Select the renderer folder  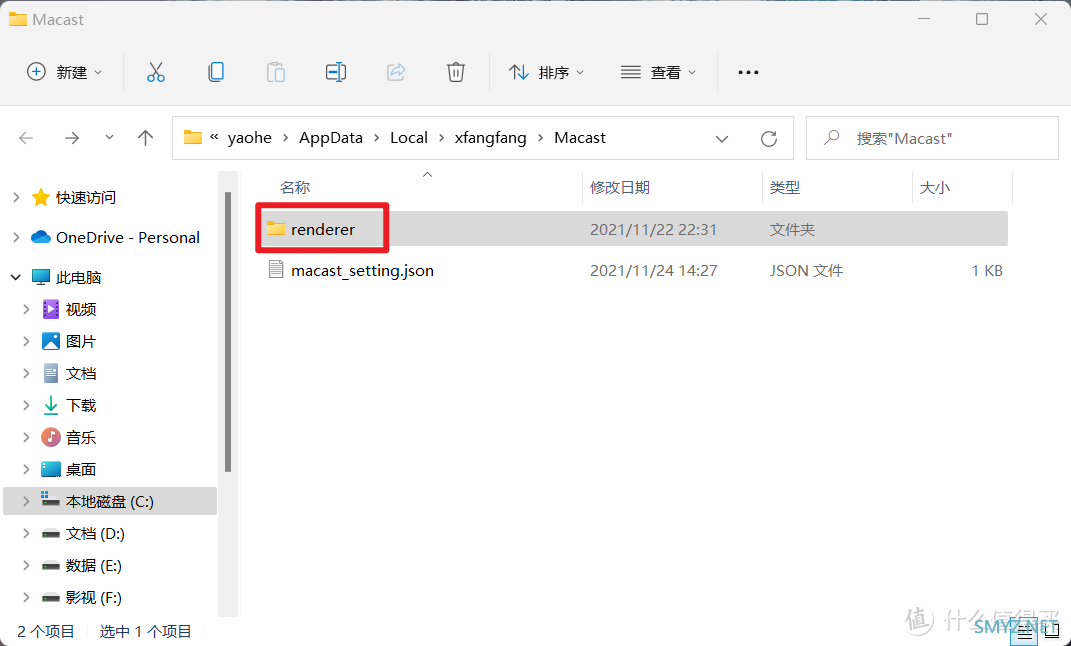[x=632, y=229]
